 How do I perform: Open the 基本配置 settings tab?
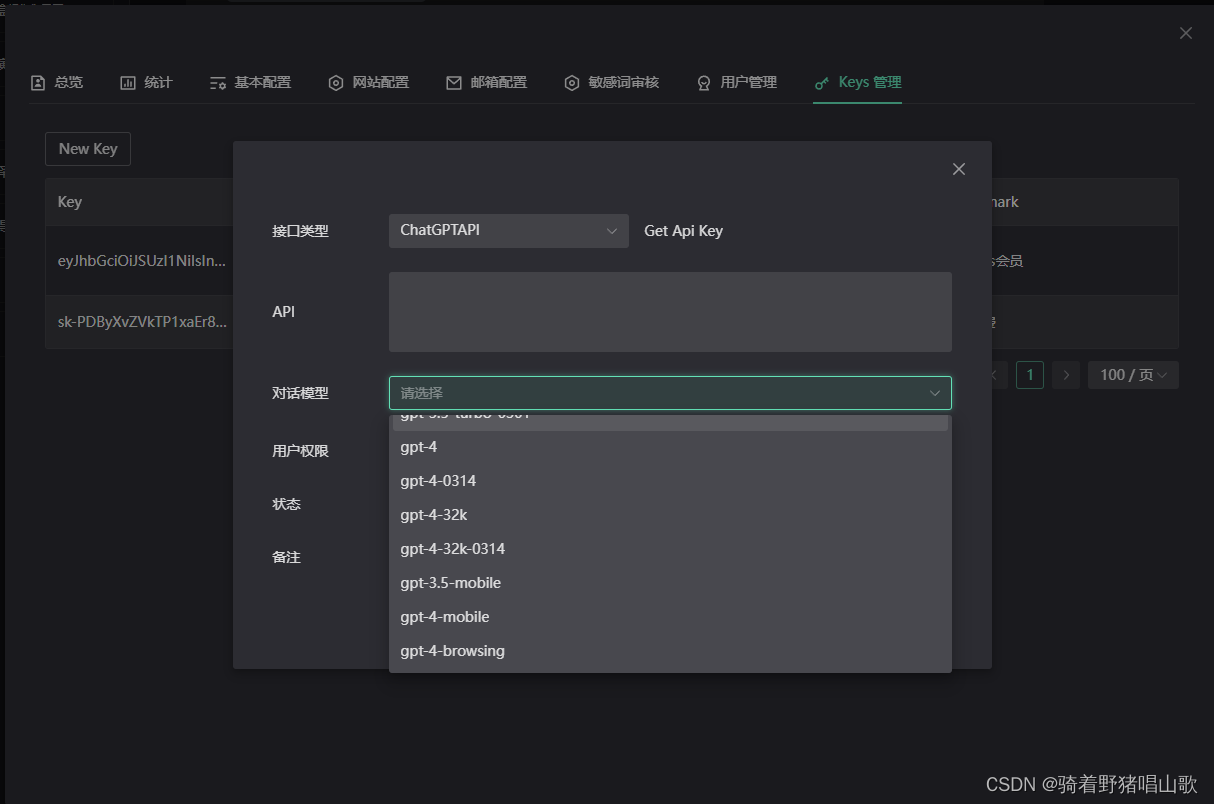[x=250, y=82]
